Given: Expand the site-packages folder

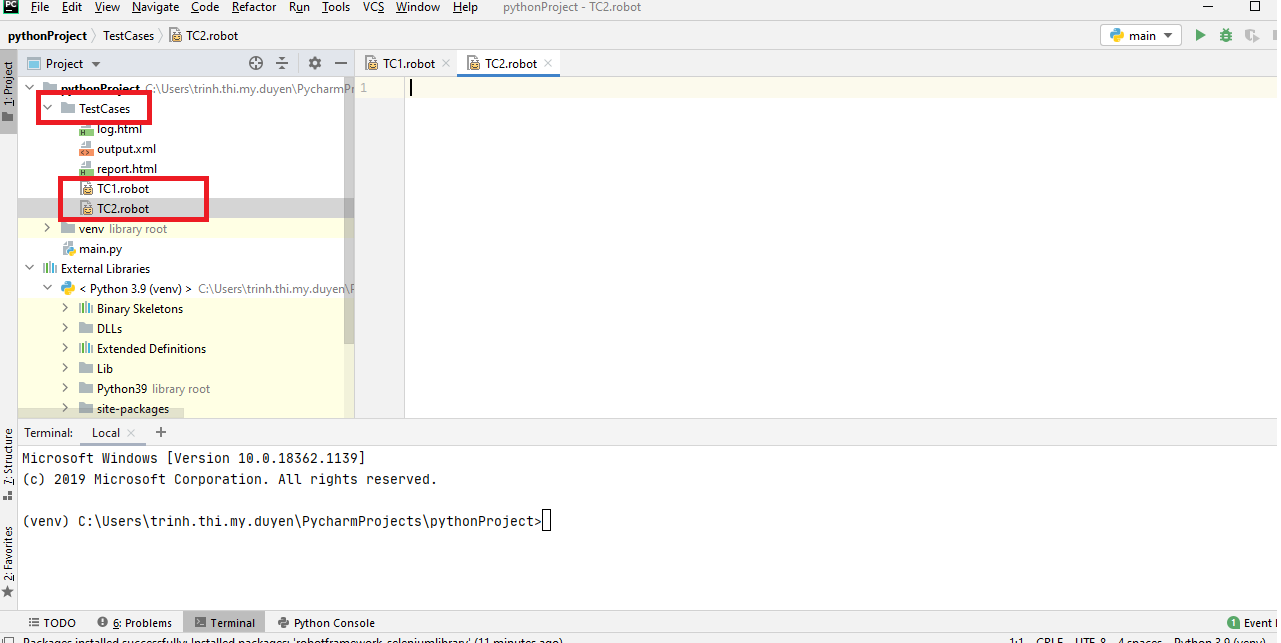Looking at the screenshot, I should (x=65, y=408).
